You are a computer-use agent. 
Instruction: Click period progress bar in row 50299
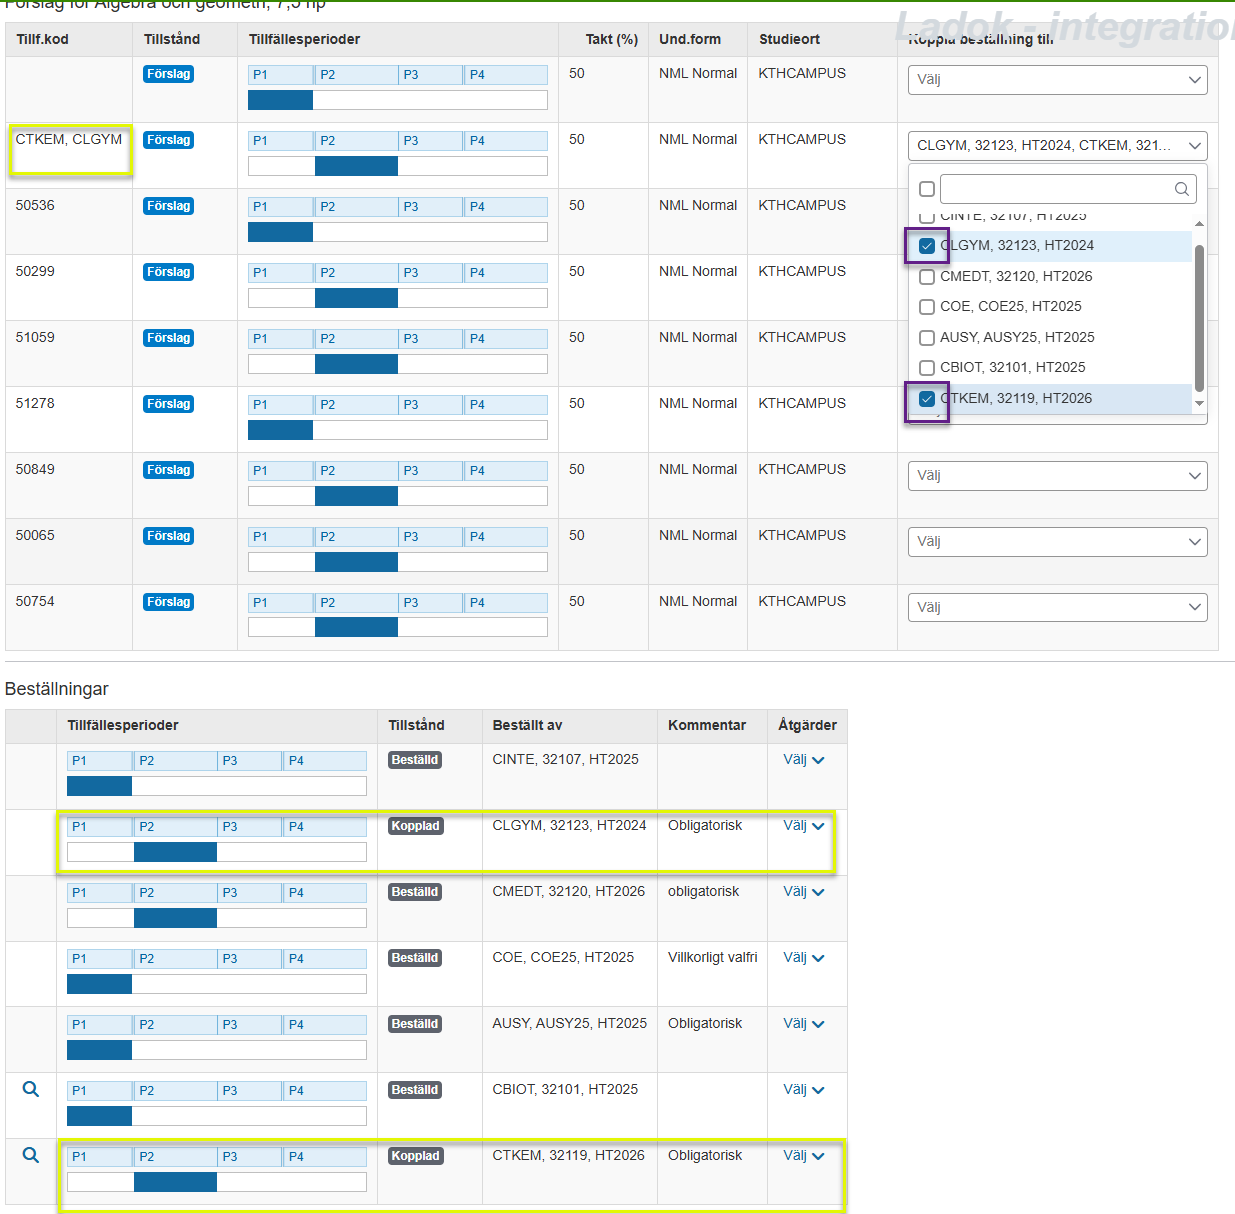pyautogui.click(x=397, y=298)
